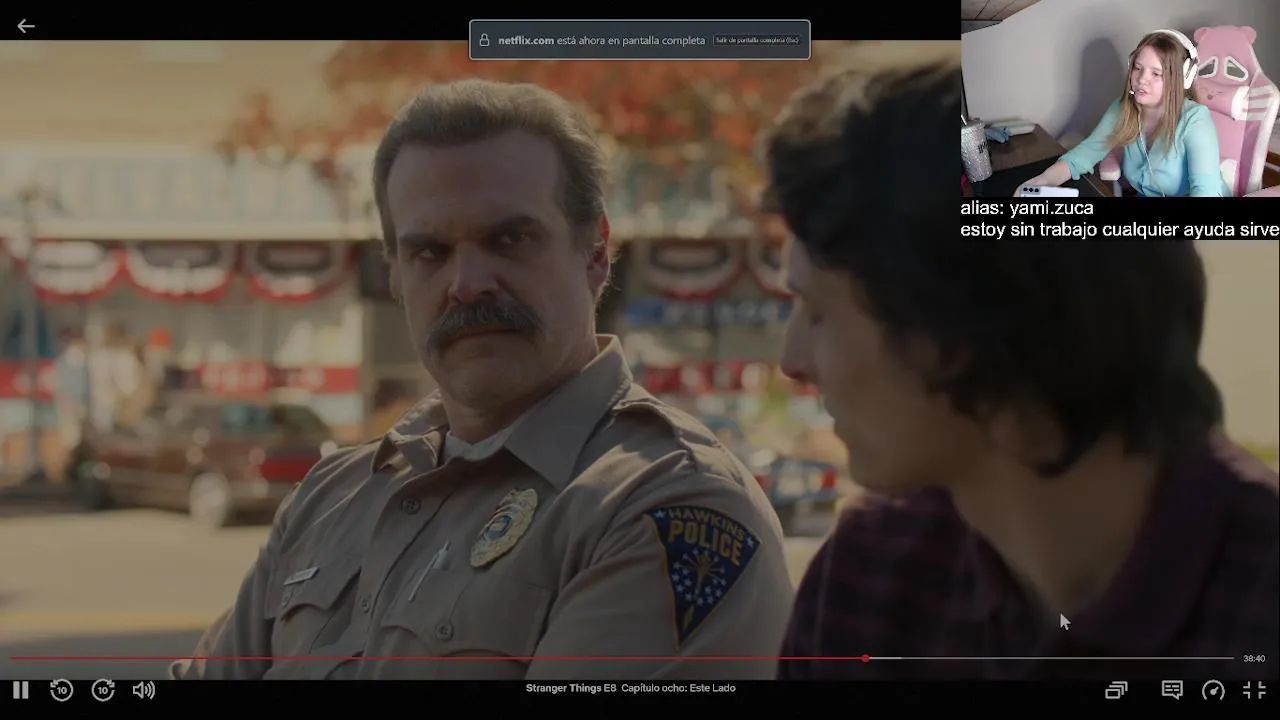
Task: Click the exit fullscreen (Esc) hint button
Action: pos(757,40)
